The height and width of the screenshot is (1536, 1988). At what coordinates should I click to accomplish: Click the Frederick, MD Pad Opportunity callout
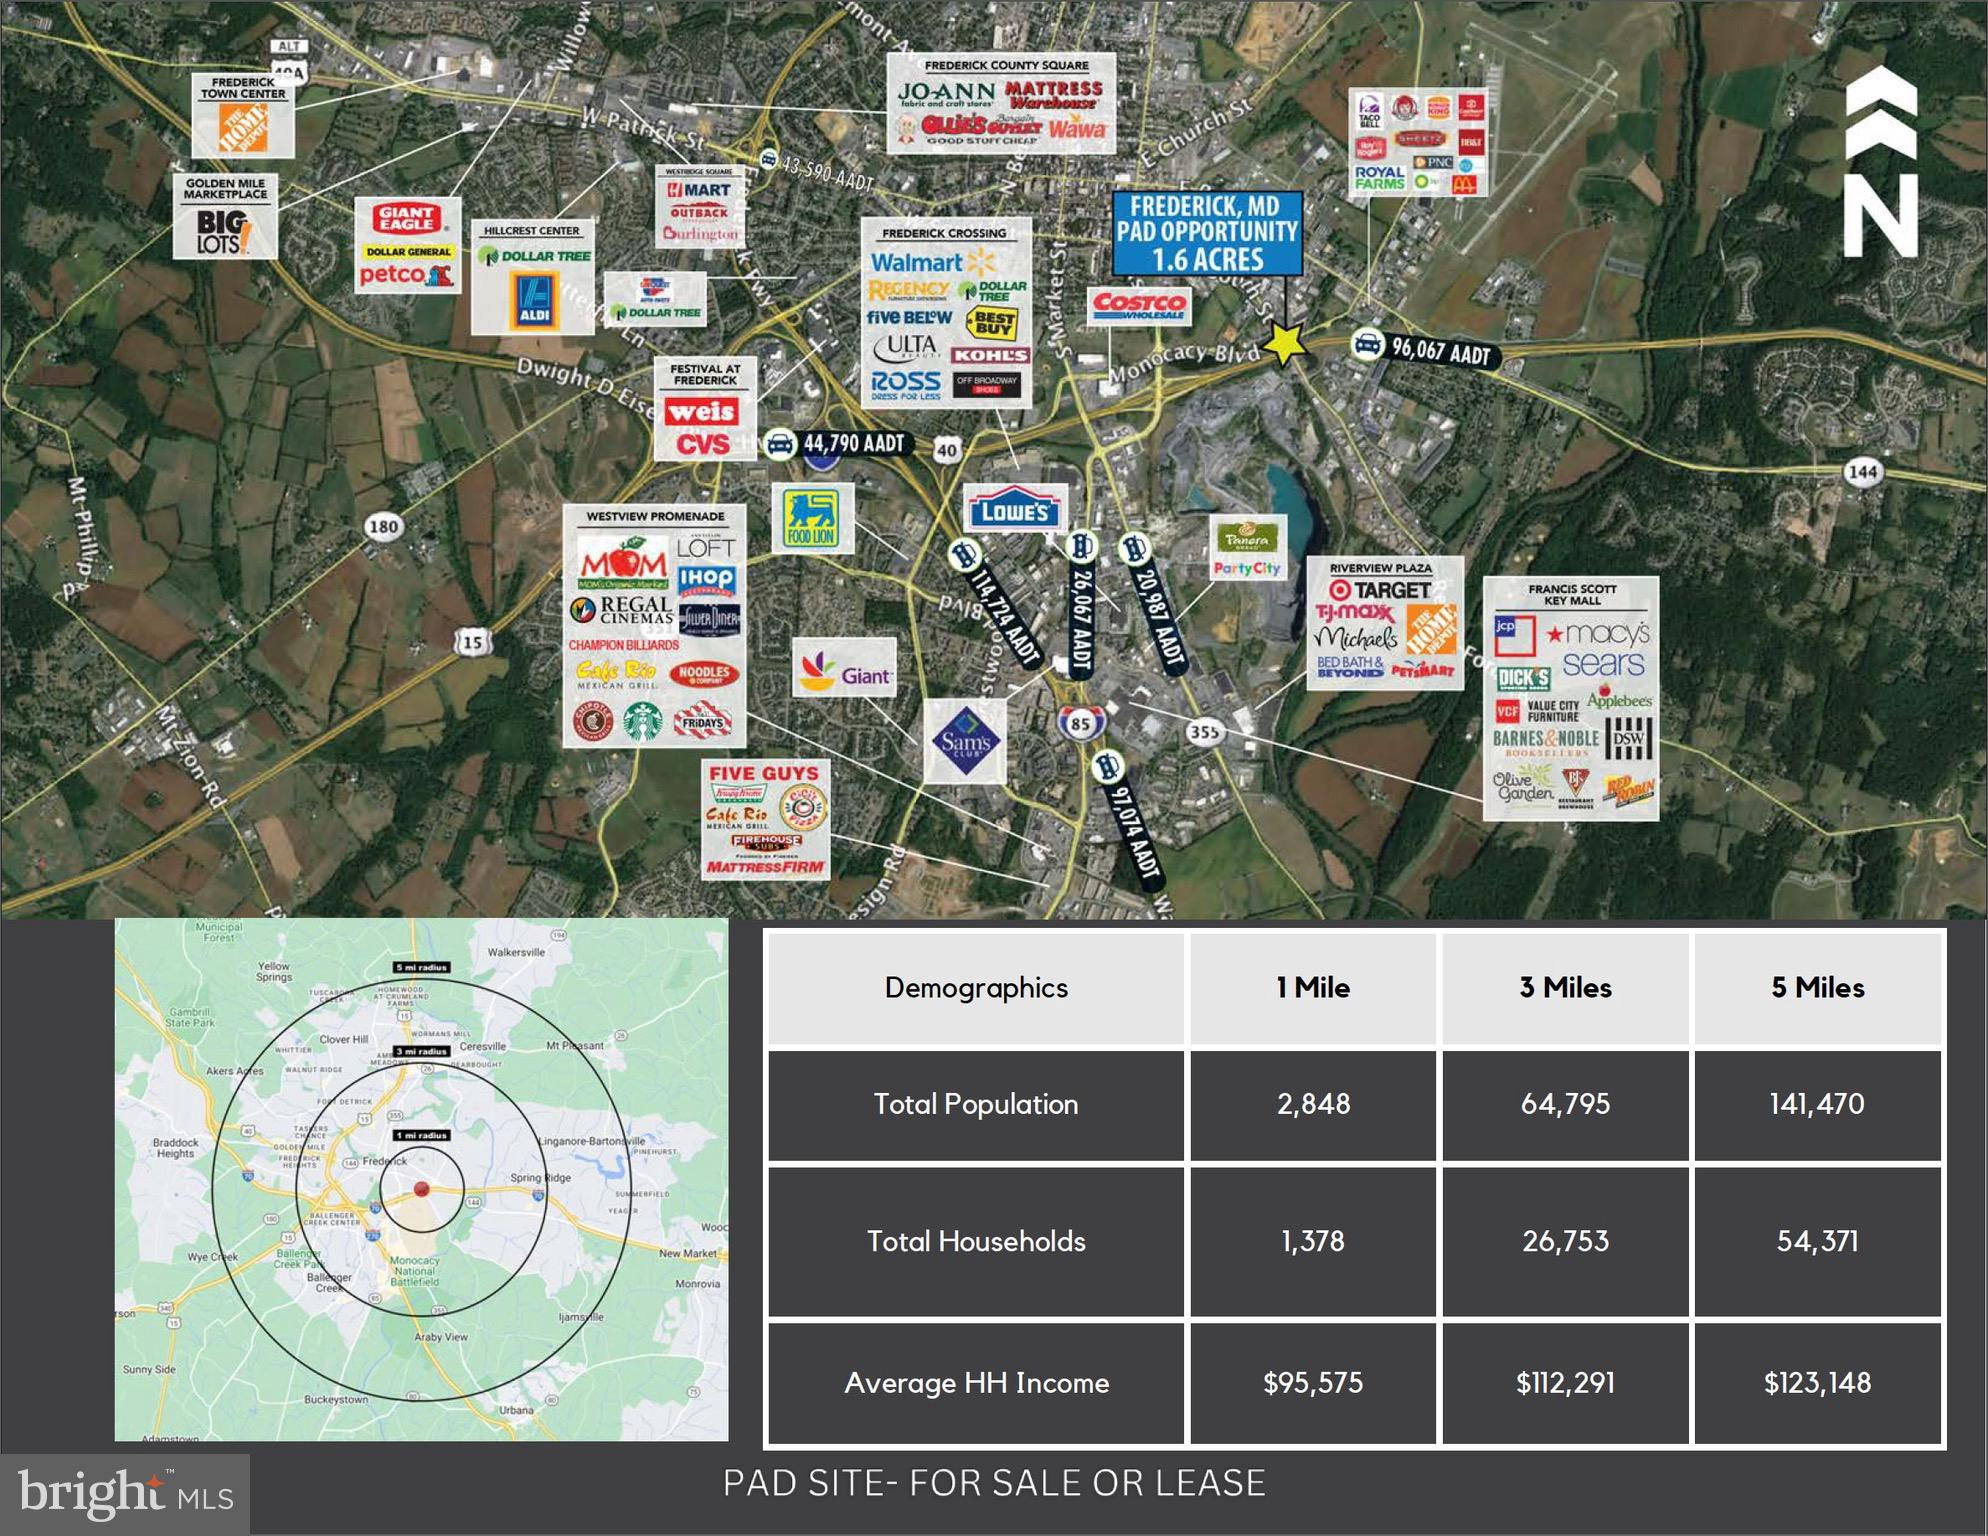[1207, 233]
